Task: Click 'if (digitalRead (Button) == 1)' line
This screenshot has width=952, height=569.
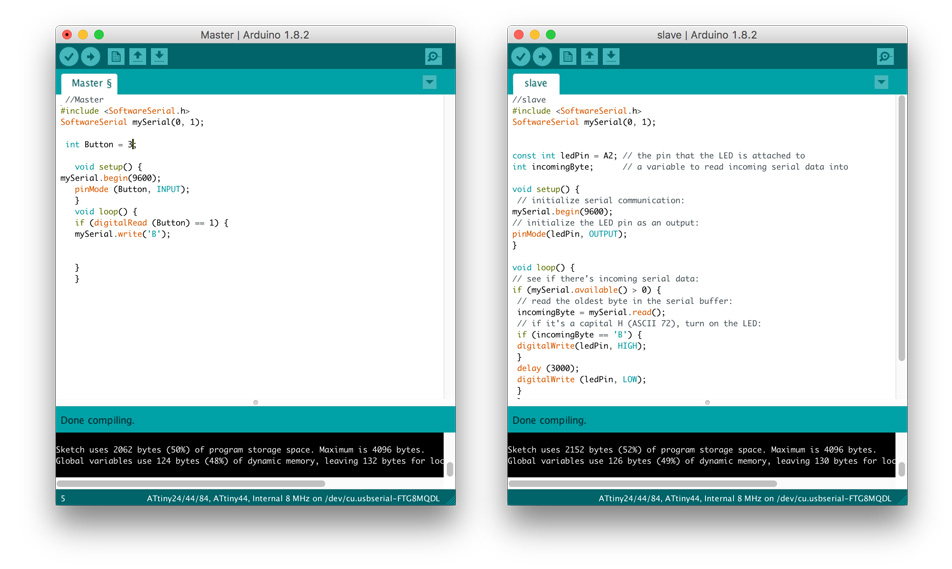Action: click(x=151, y=223)
